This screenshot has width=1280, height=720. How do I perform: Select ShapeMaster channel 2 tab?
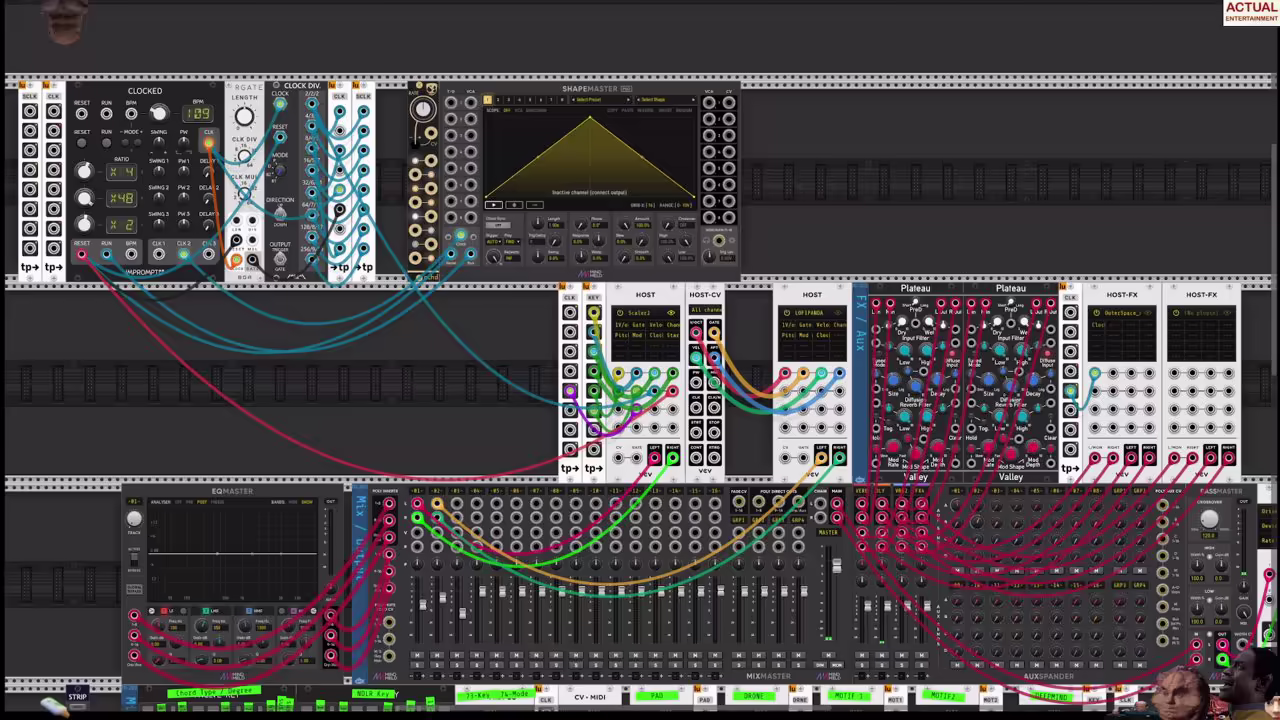pos(498,100)
